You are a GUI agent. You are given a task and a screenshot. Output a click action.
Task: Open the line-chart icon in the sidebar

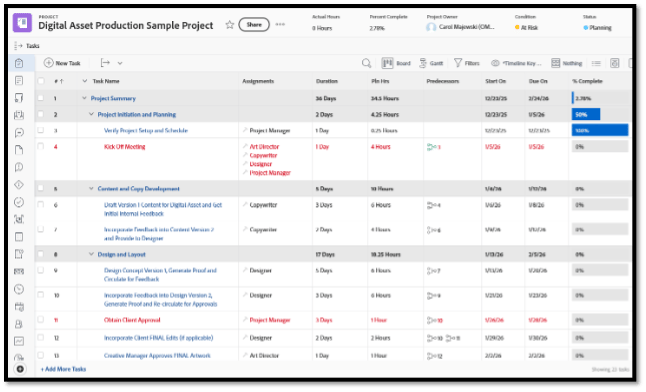(x=19, y=341)
